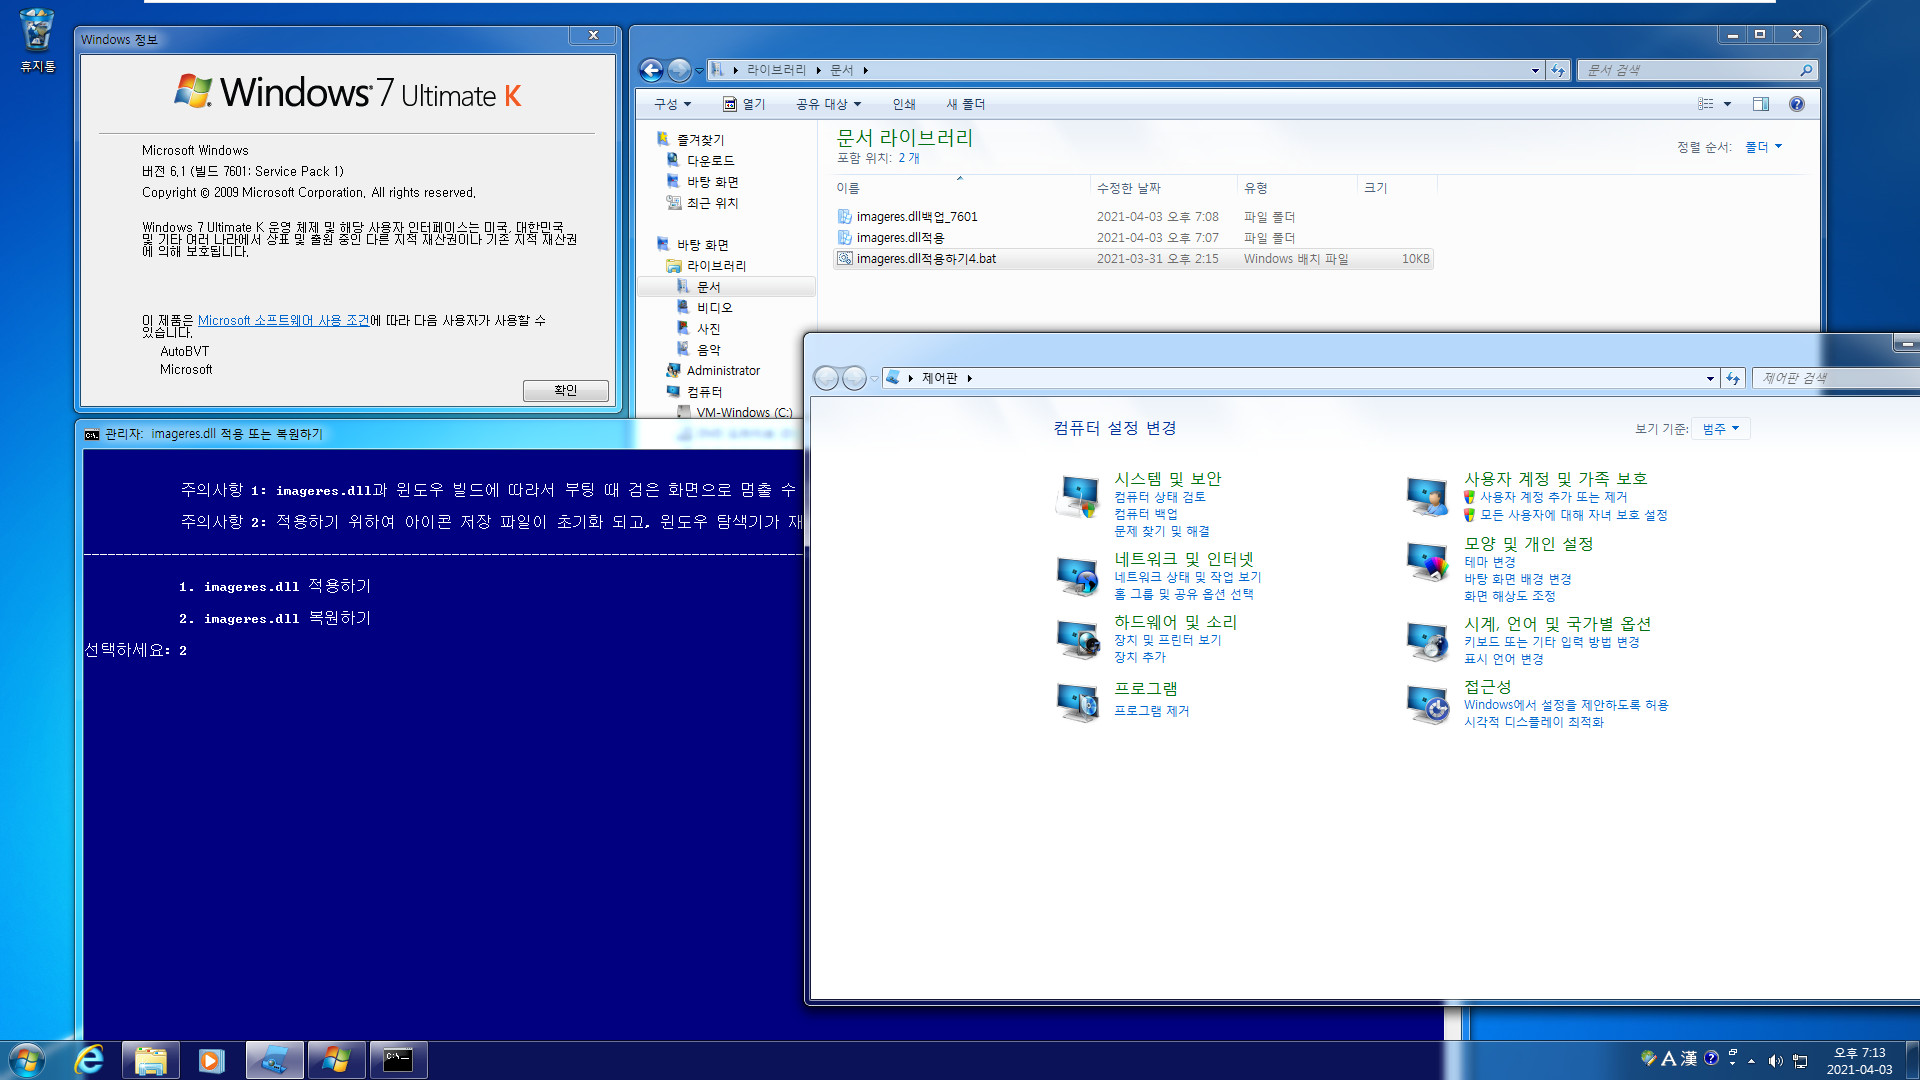Open the System and Security category icon

[1078, 496]
